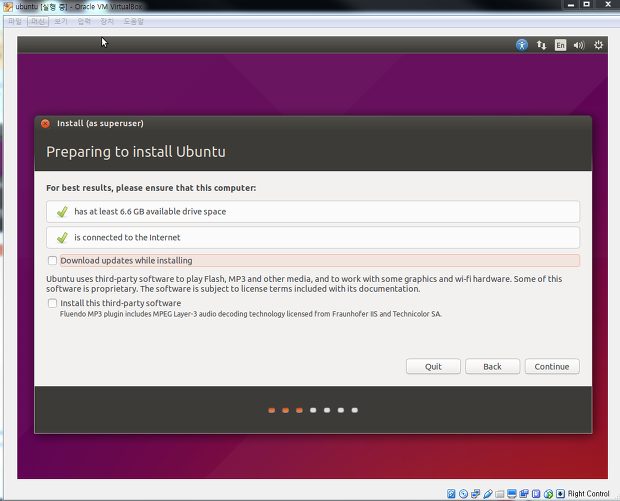Click VirtualBox mouse integration status icon
This screenshot has width=620, height=501.
[x=548, y=493]
